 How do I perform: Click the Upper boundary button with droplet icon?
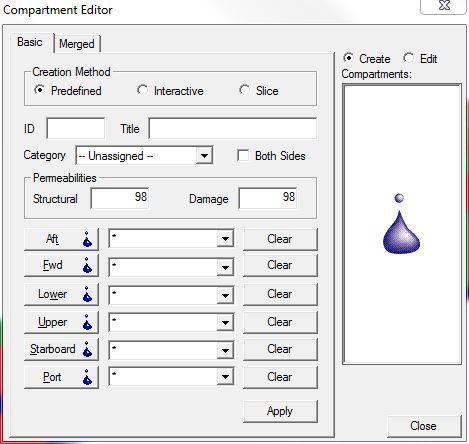62,322
